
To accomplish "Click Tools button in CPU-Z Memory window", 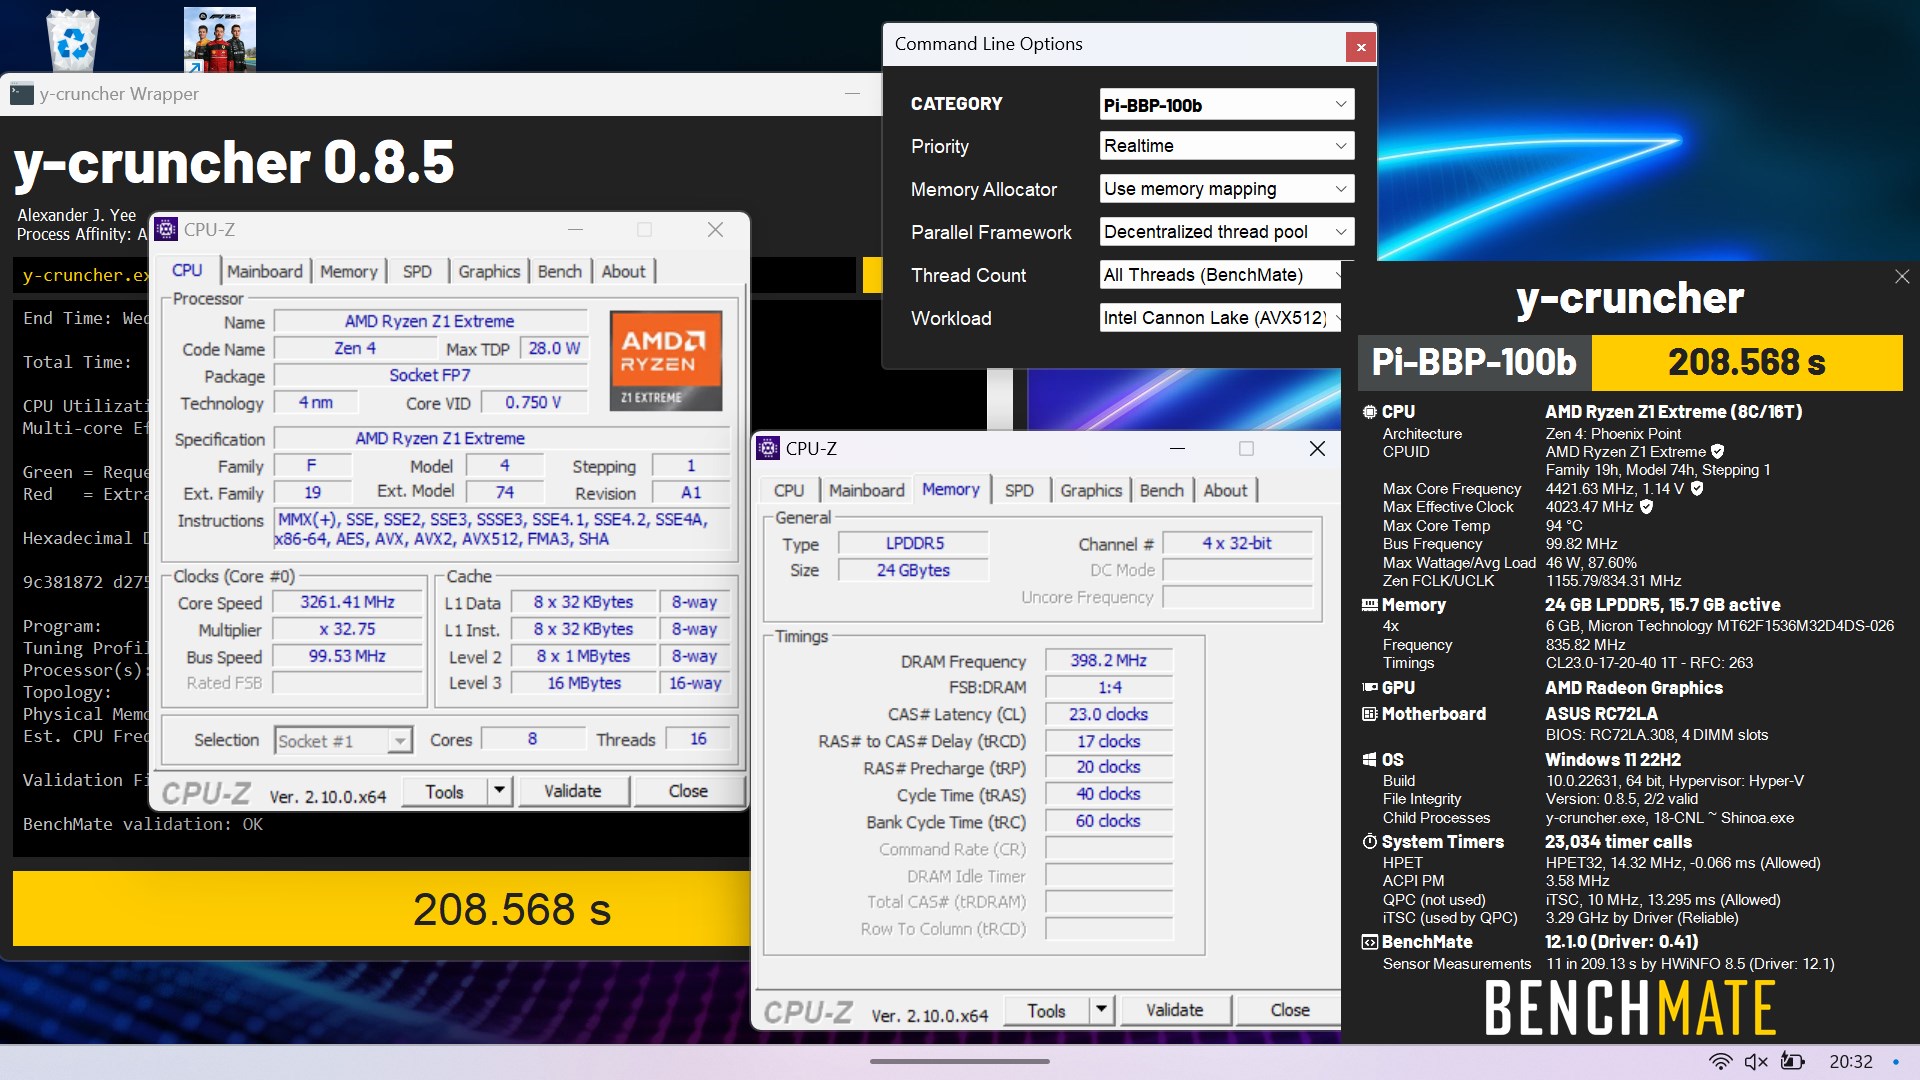I will (x=1046, y=1010).
